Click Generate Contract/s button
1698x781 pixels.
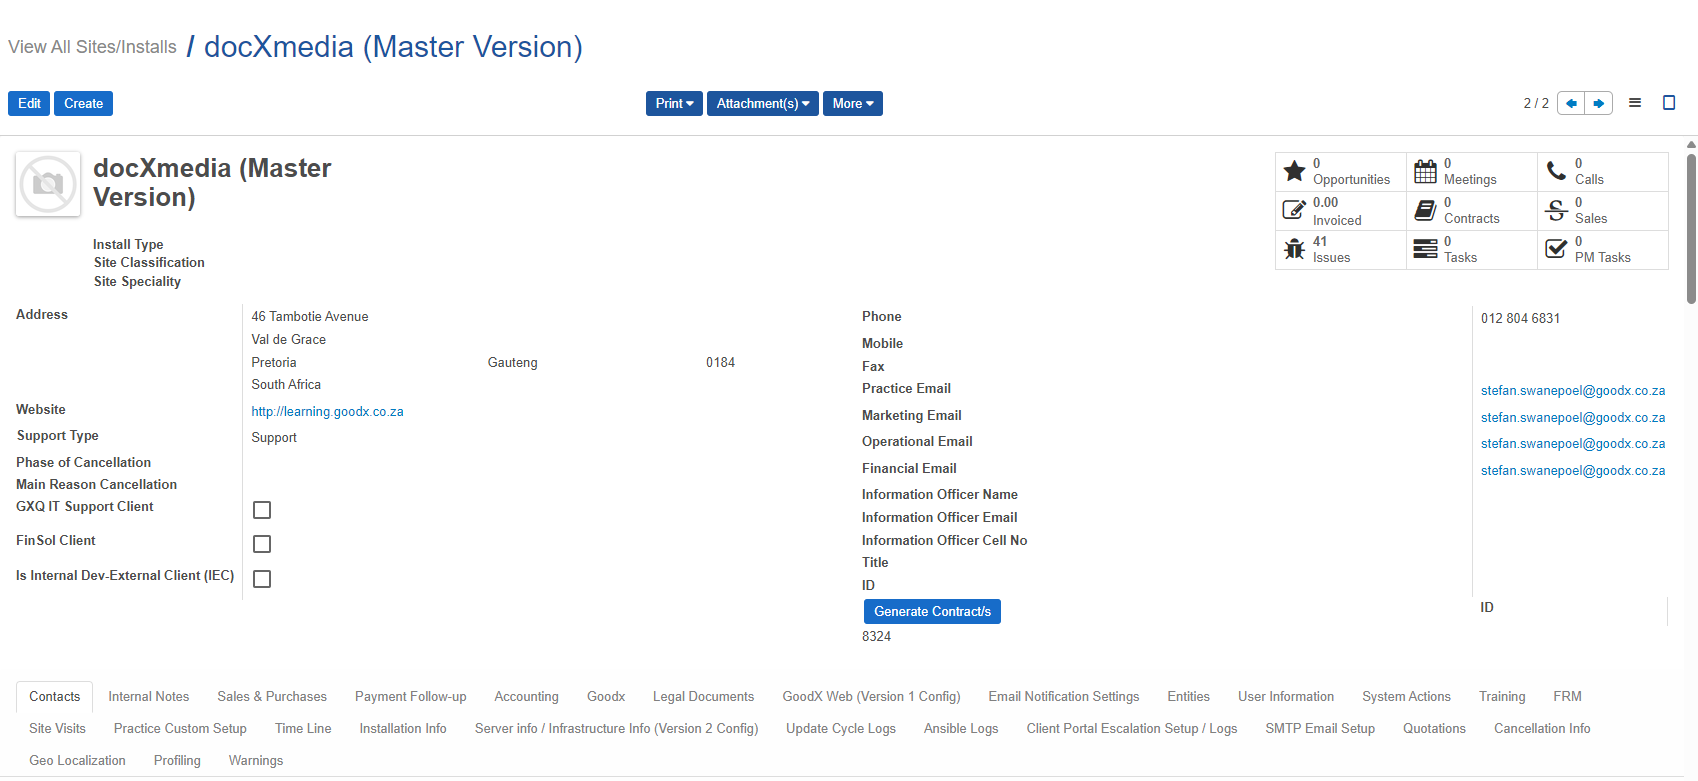[x=932, y=611]
